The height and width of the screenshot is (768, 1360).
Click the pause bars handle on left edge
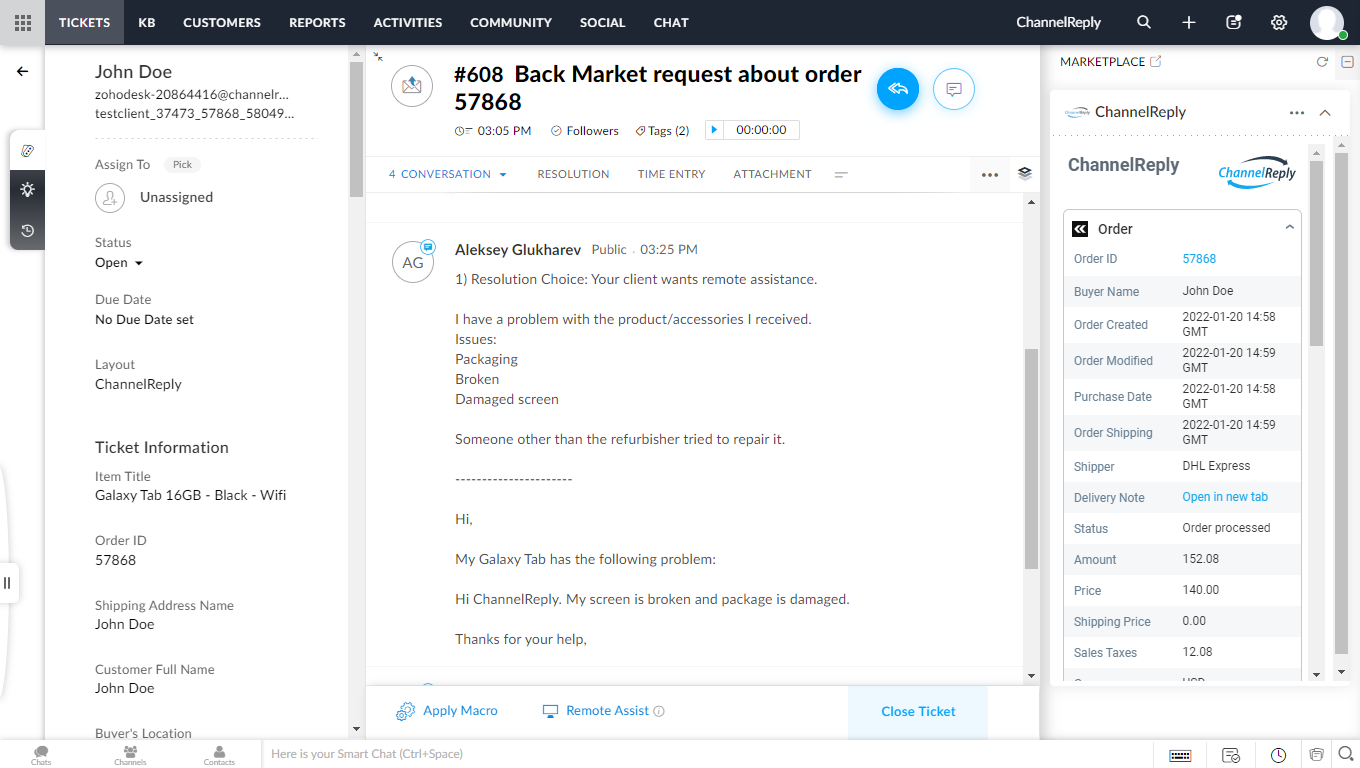pyautogui.click(x=7, y=583)
